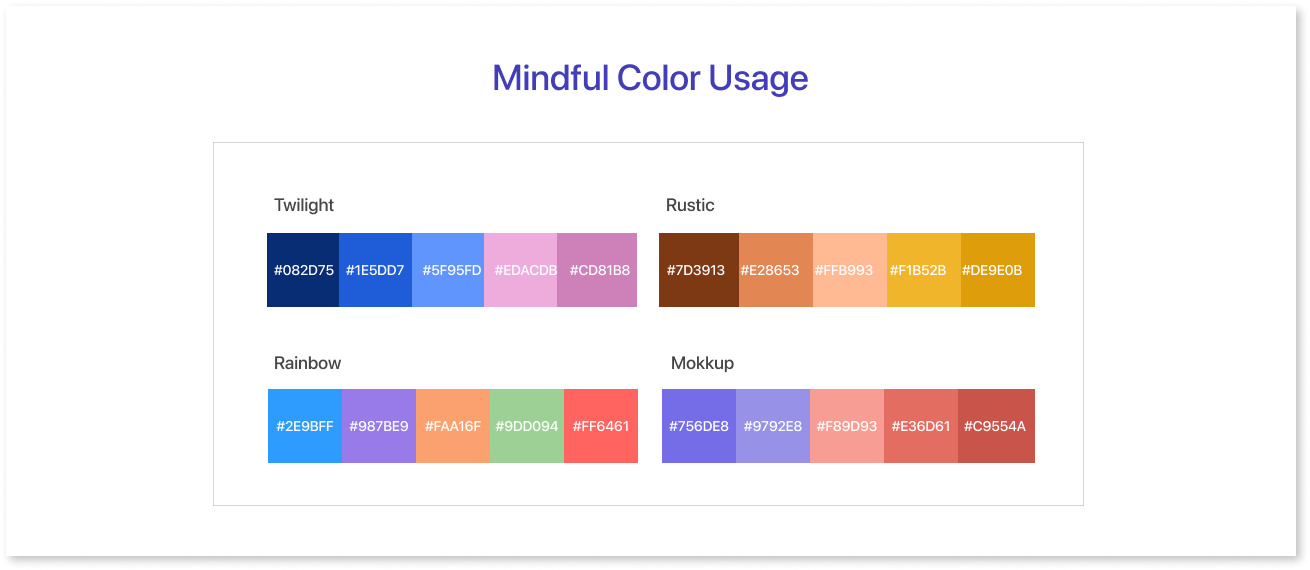Screen dimensions: 1310x570
Task: Click the #DE9E0B amber swatch
Action: coord(998,270)
